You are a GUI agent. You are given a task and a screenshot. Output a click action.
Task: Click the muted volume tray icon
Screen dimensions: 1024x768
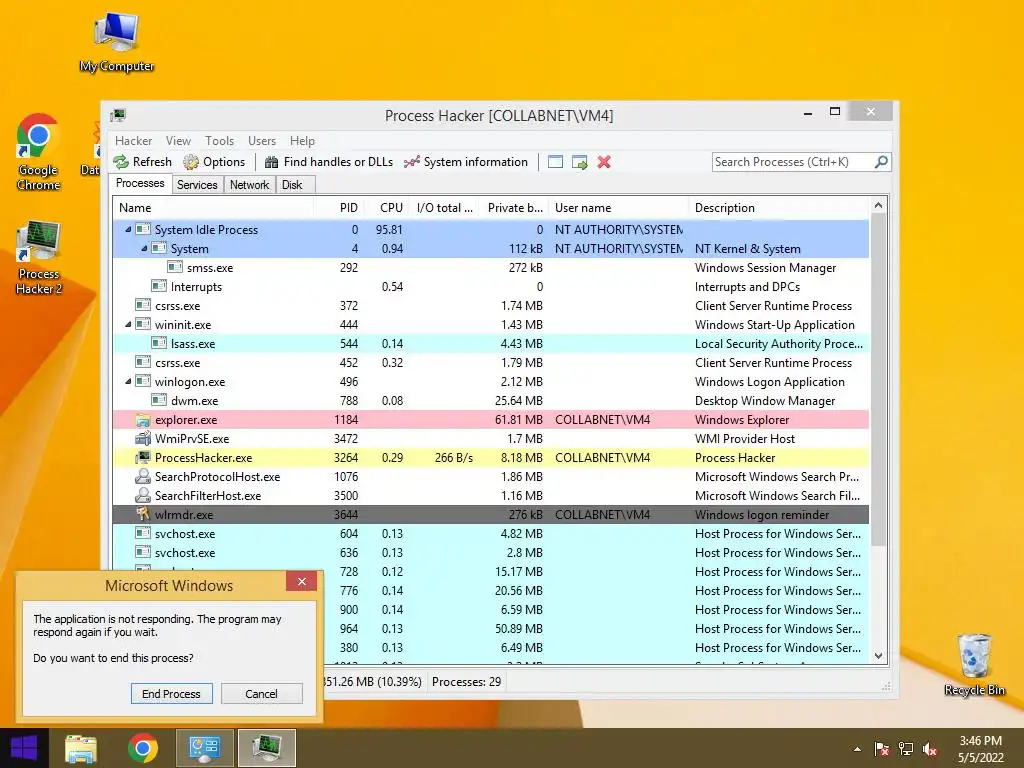click(929, 749)
